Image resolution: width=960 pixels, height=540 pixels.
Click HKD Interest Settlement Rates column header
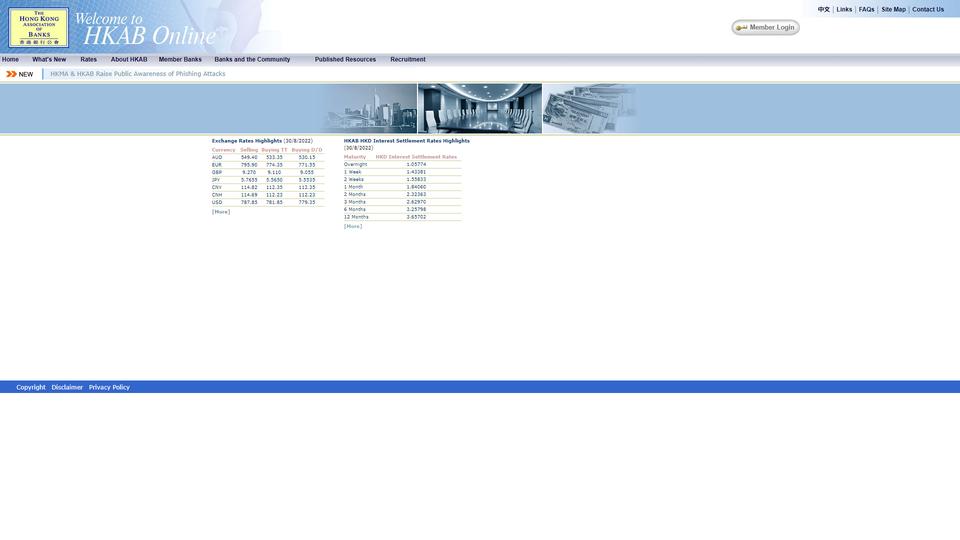tap(416, 157)
